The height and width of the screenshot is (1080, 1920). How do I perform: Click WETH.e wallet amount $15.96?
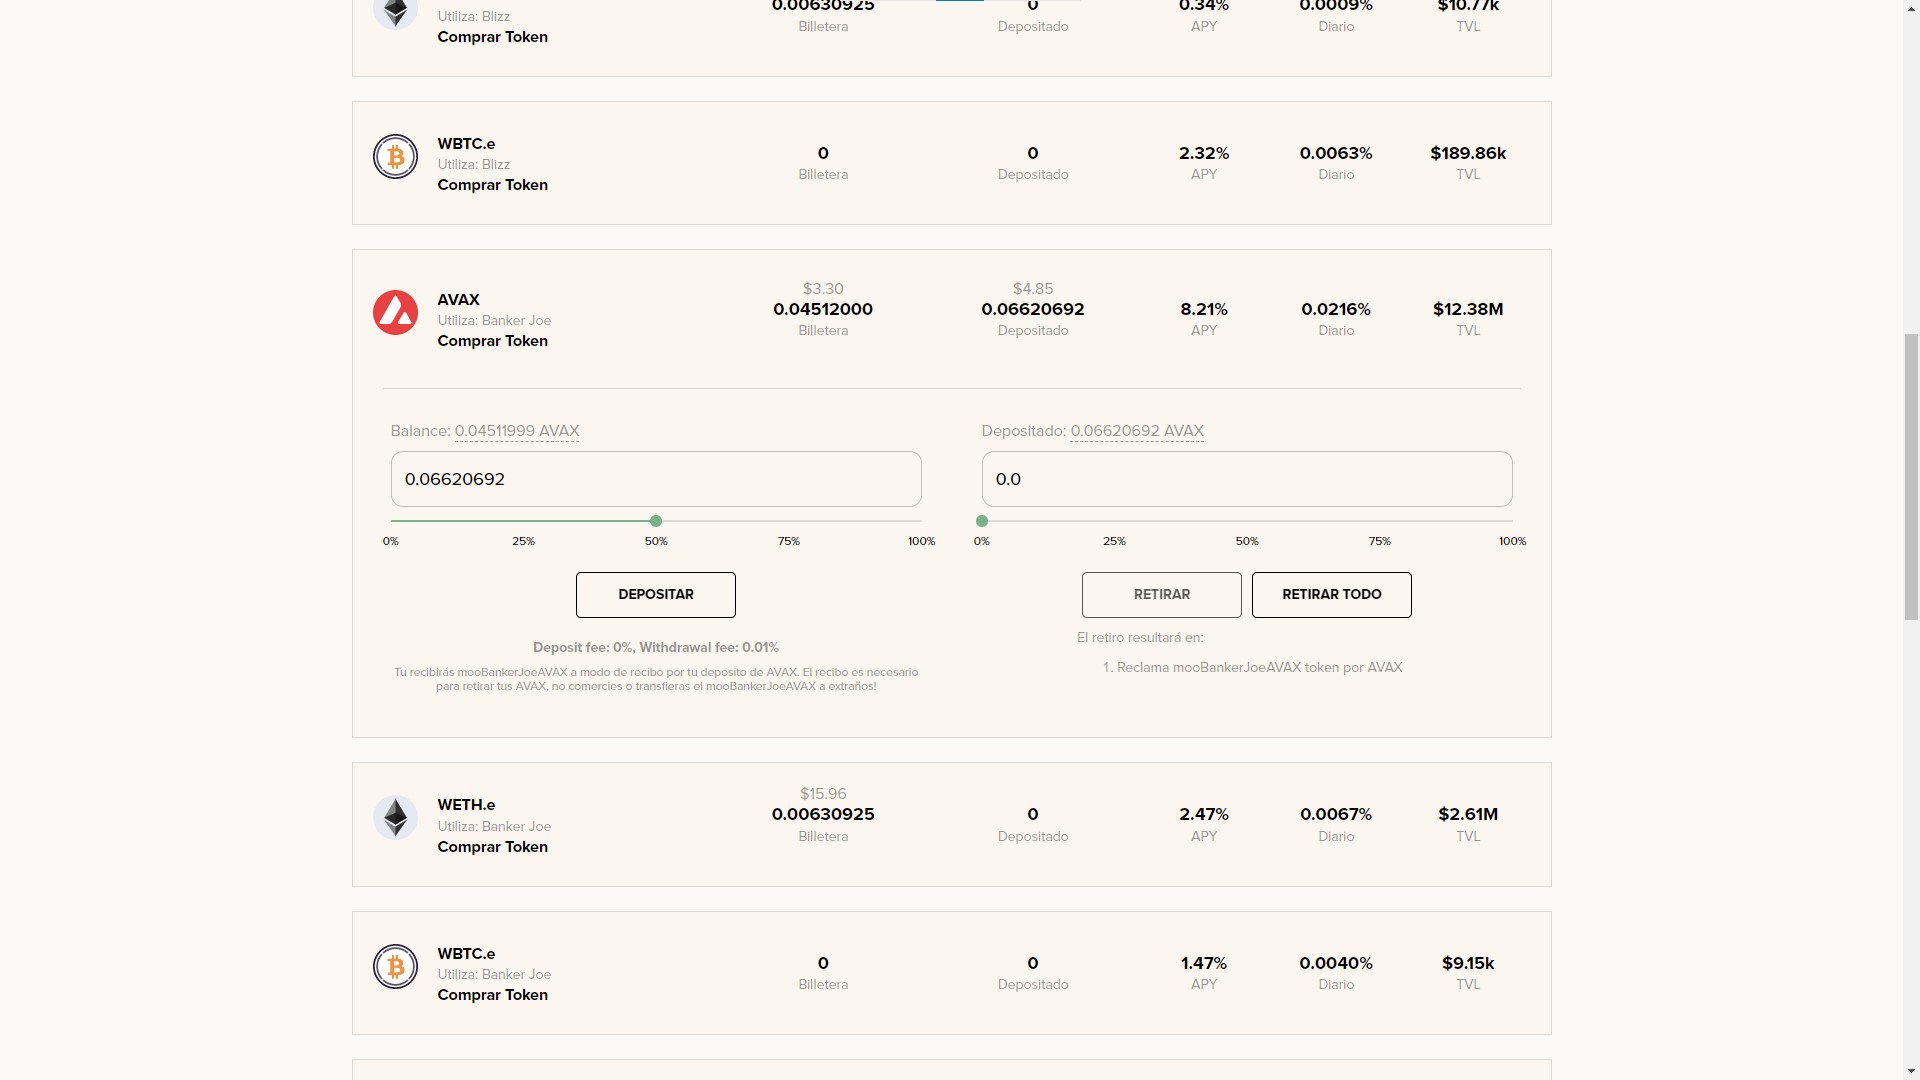click(823, 794)
